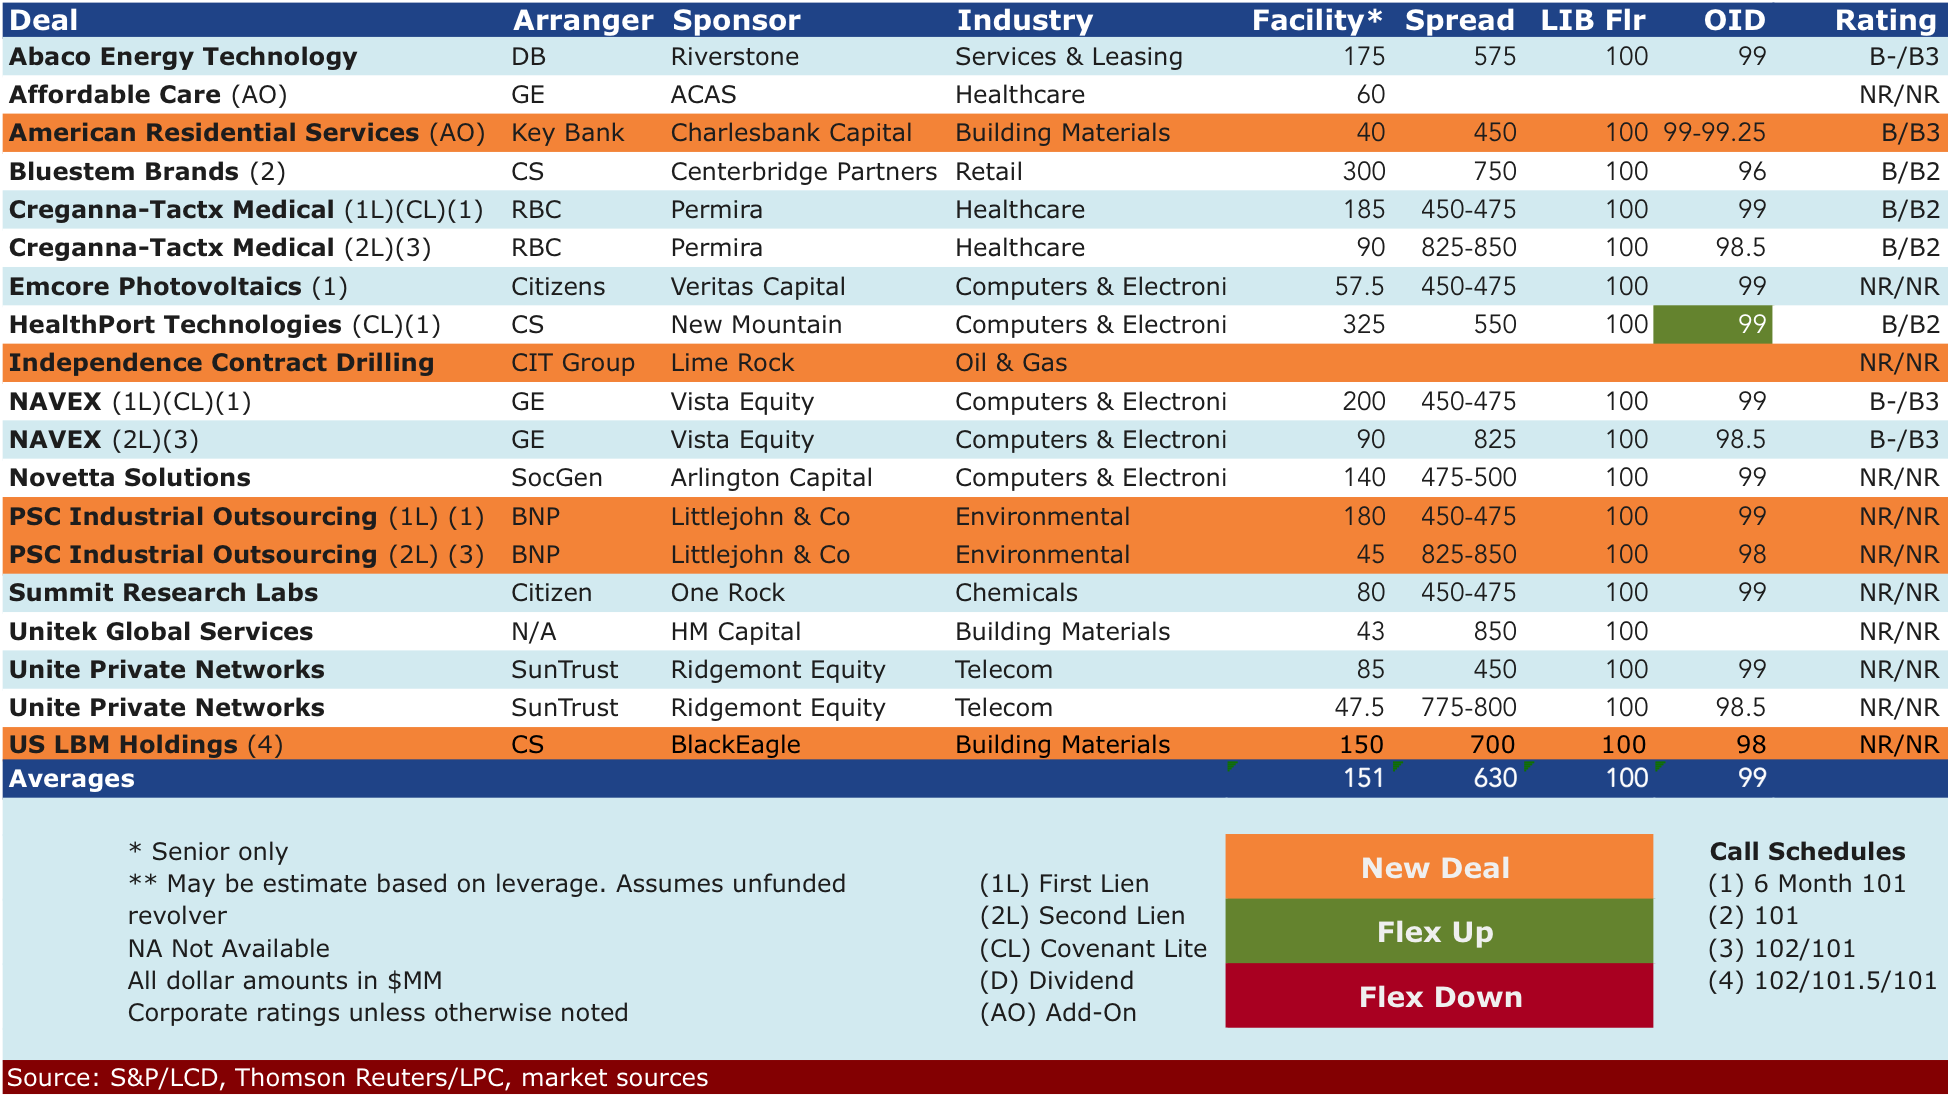Image resolution: width=1948 pixels, height=1095 pixels.
Task: Select Creganna-Tactx Medical (1L)(CL)(1) deal
Action: click(246, 210)
